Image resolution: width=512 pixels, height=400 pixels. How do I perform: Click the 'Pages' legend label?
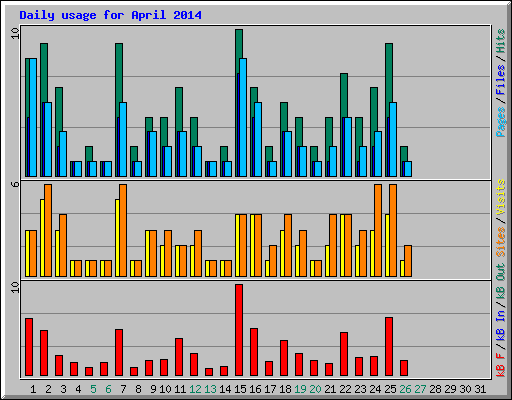(x=500, y=122)
